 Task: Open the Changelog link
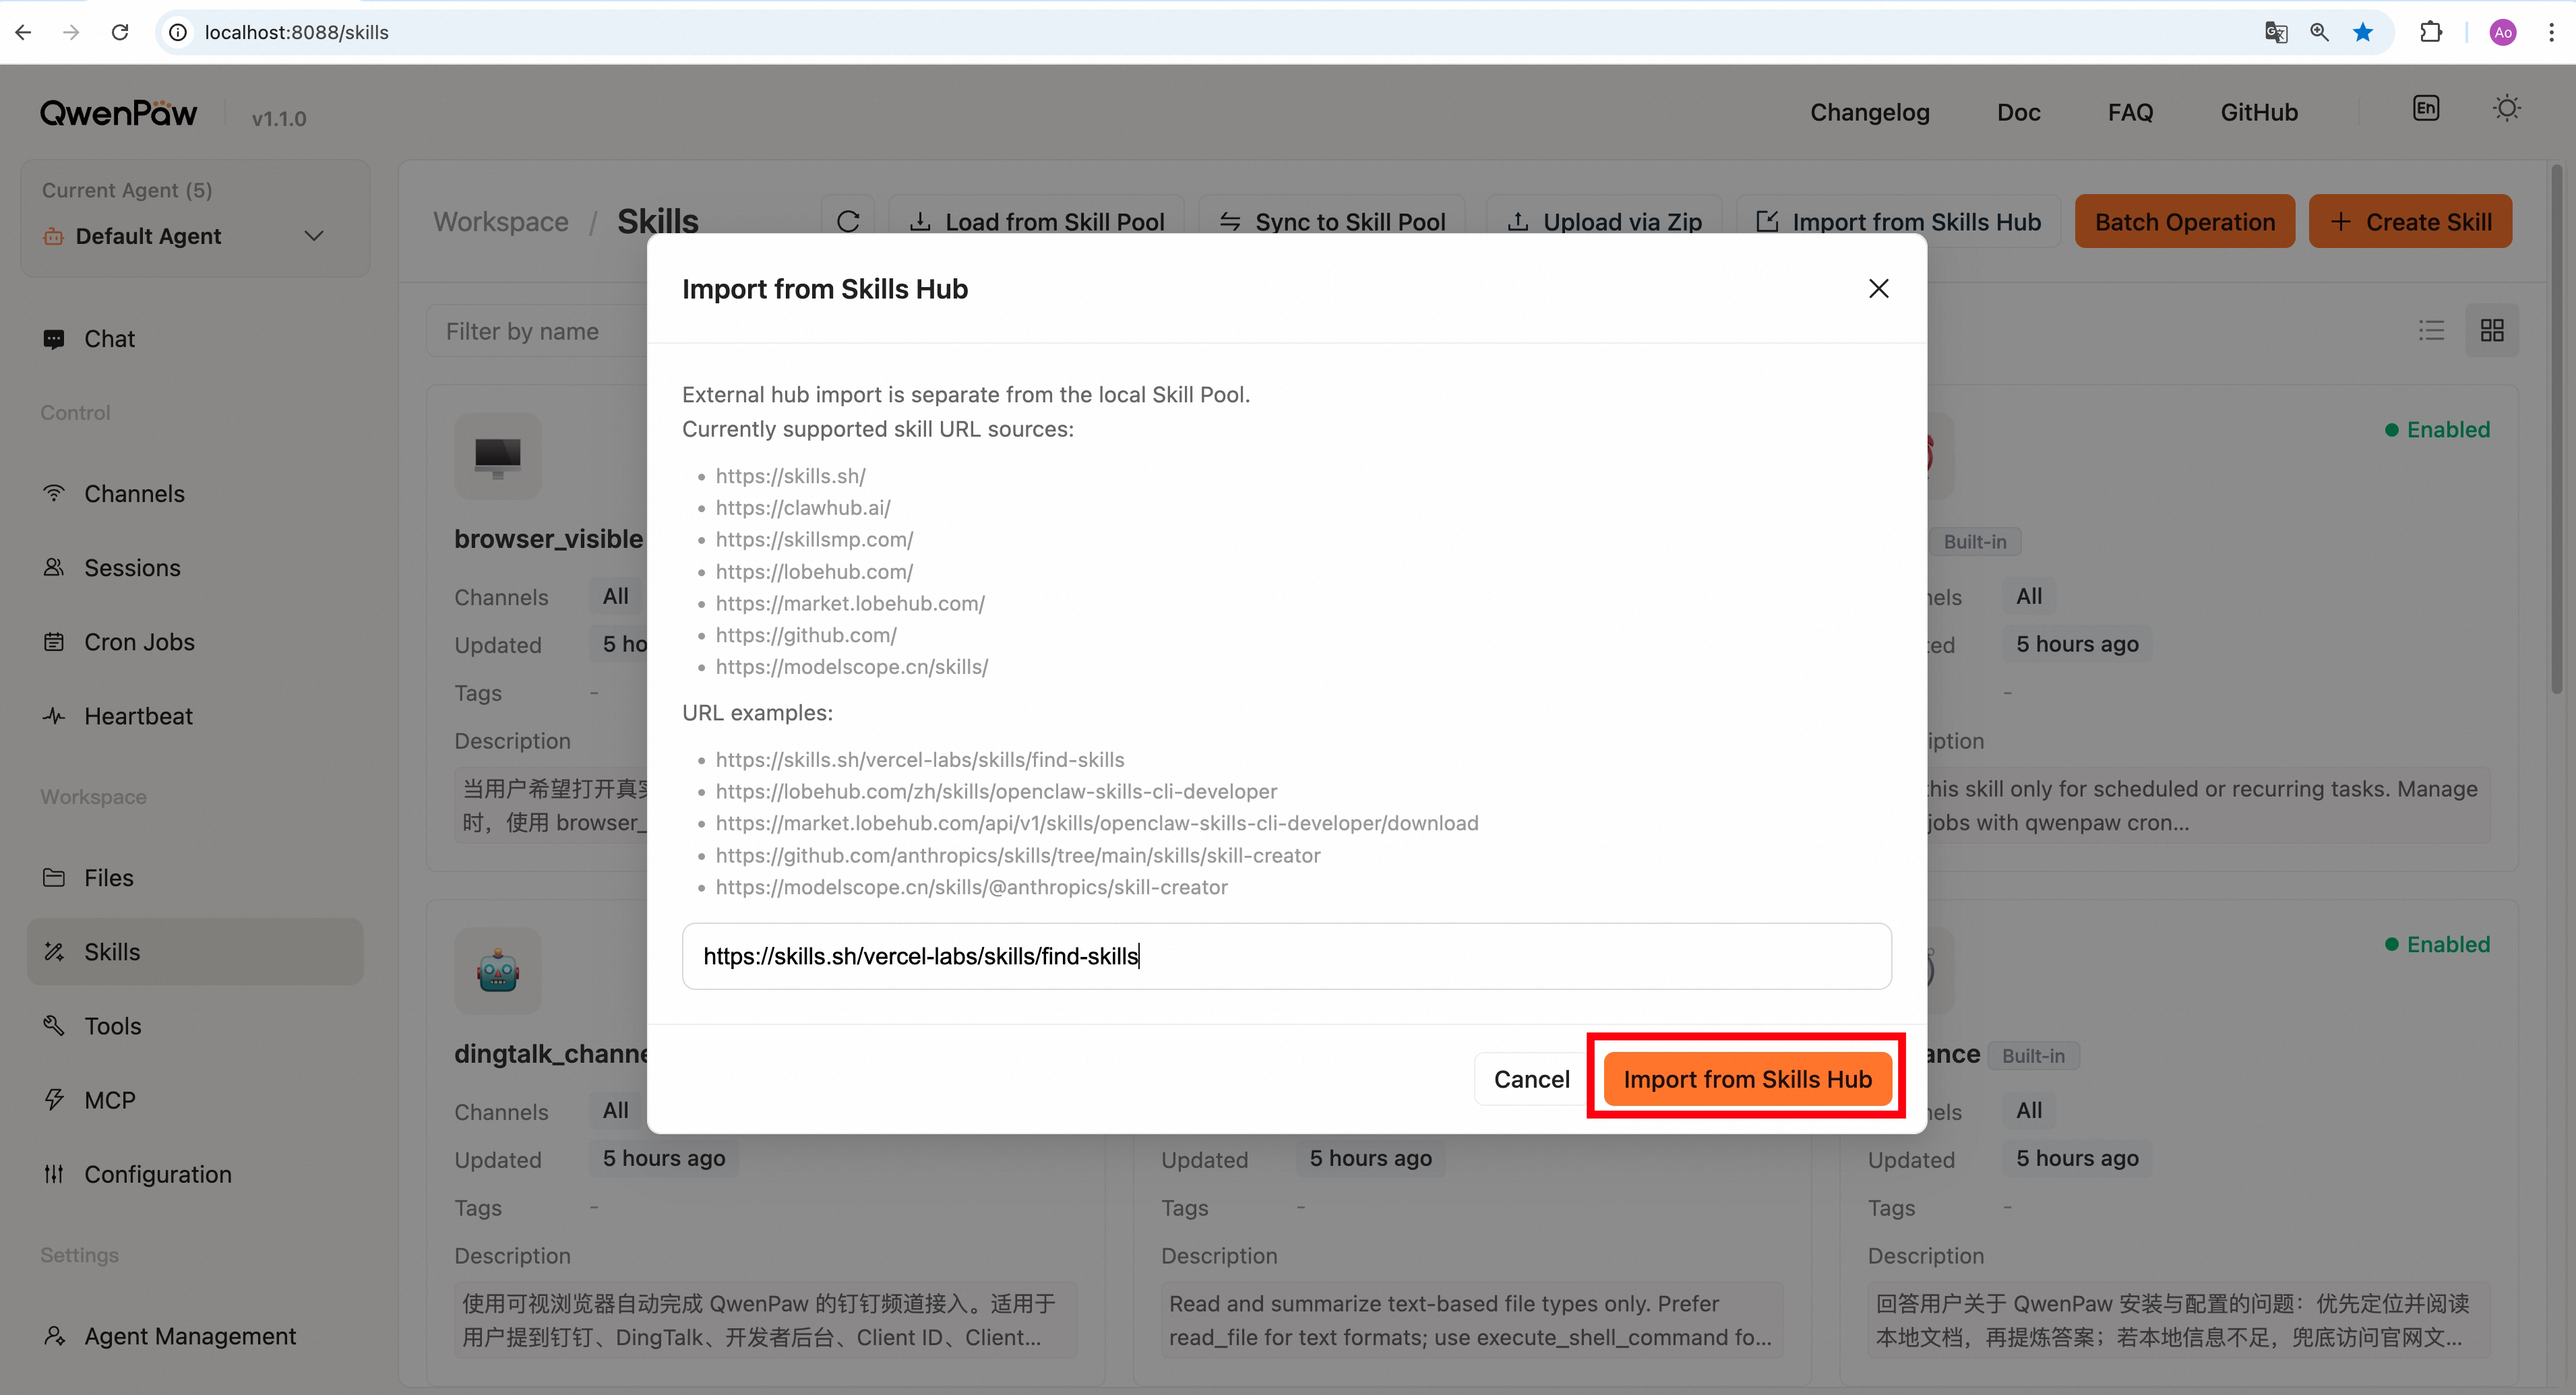1869,112
